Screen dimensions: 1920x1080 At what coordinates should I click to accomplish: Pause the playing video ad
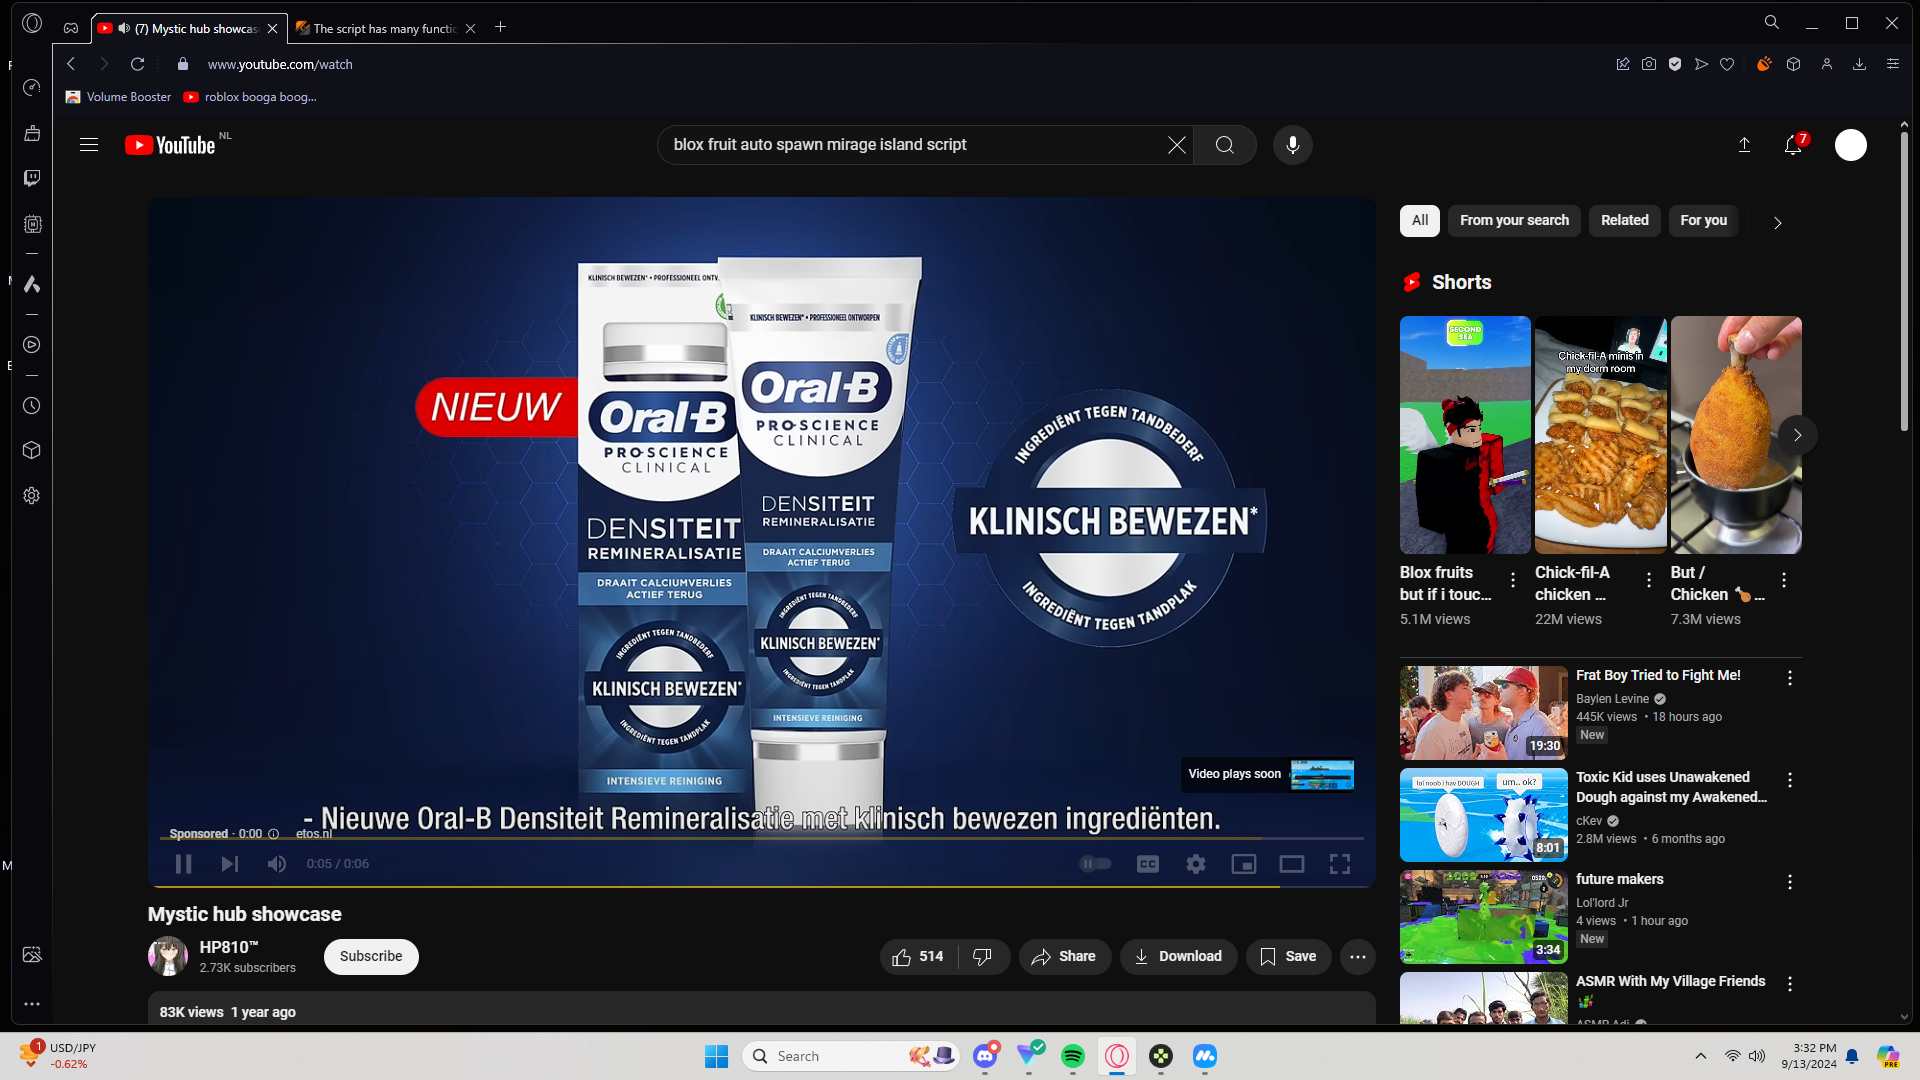point(183,864)
